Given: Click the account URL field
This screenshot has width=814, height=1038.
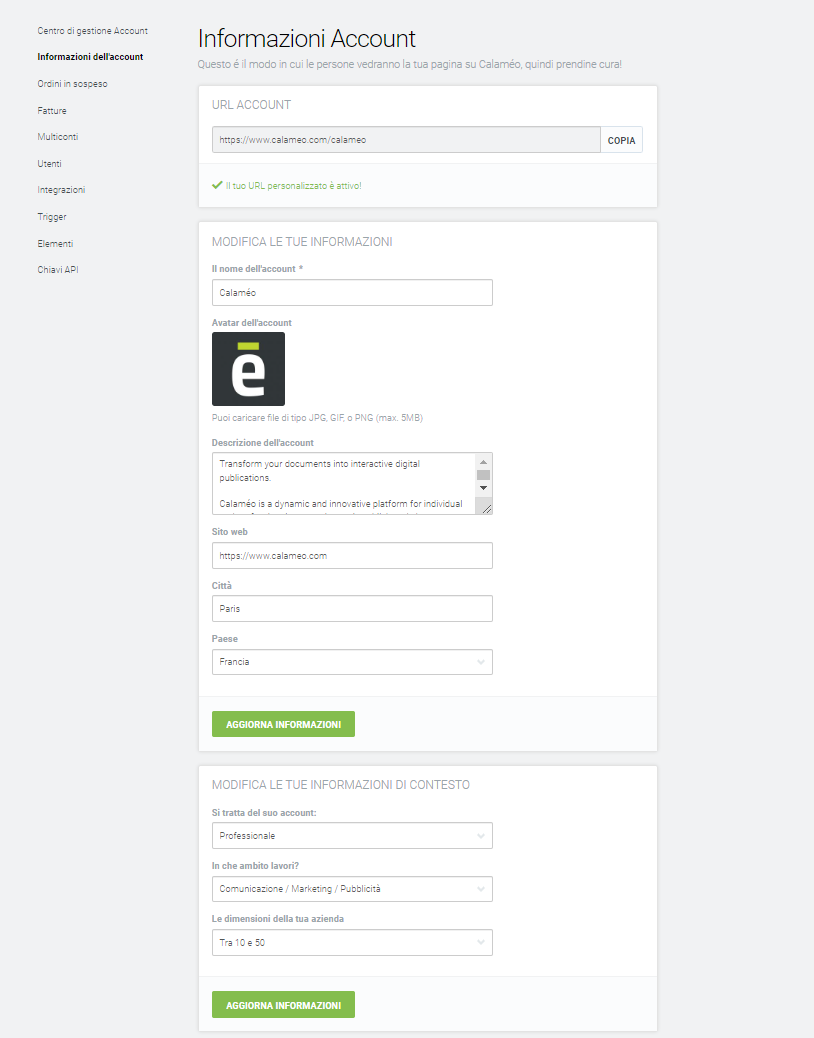Looking at the screenshot, I should tap(406, 140).
